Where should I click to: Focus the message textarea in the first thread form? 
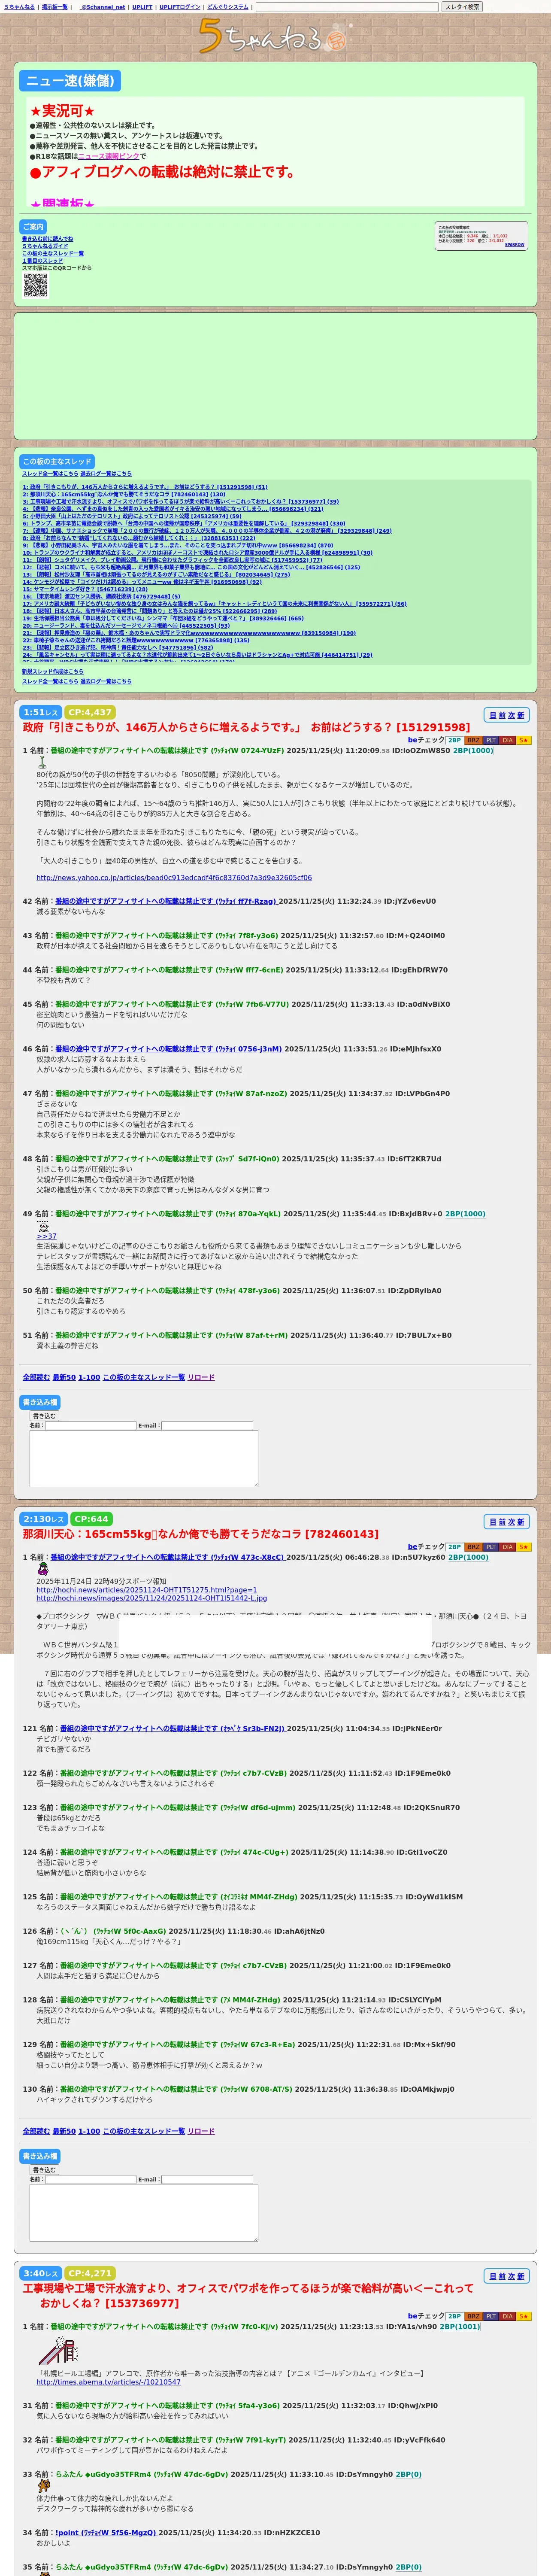(144, 1458)
